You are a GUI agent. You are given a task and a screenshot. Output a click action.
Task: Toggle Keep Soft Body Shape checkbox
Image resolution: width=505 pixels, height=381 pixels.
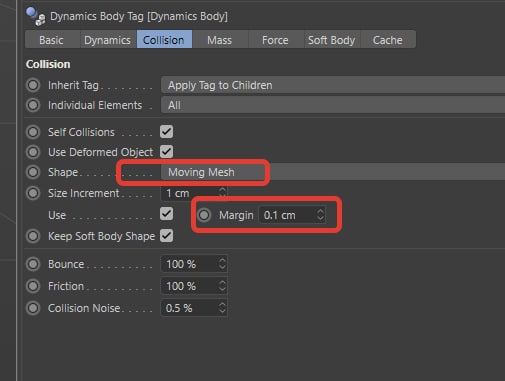pyautogui.click(x=166, y=236)
